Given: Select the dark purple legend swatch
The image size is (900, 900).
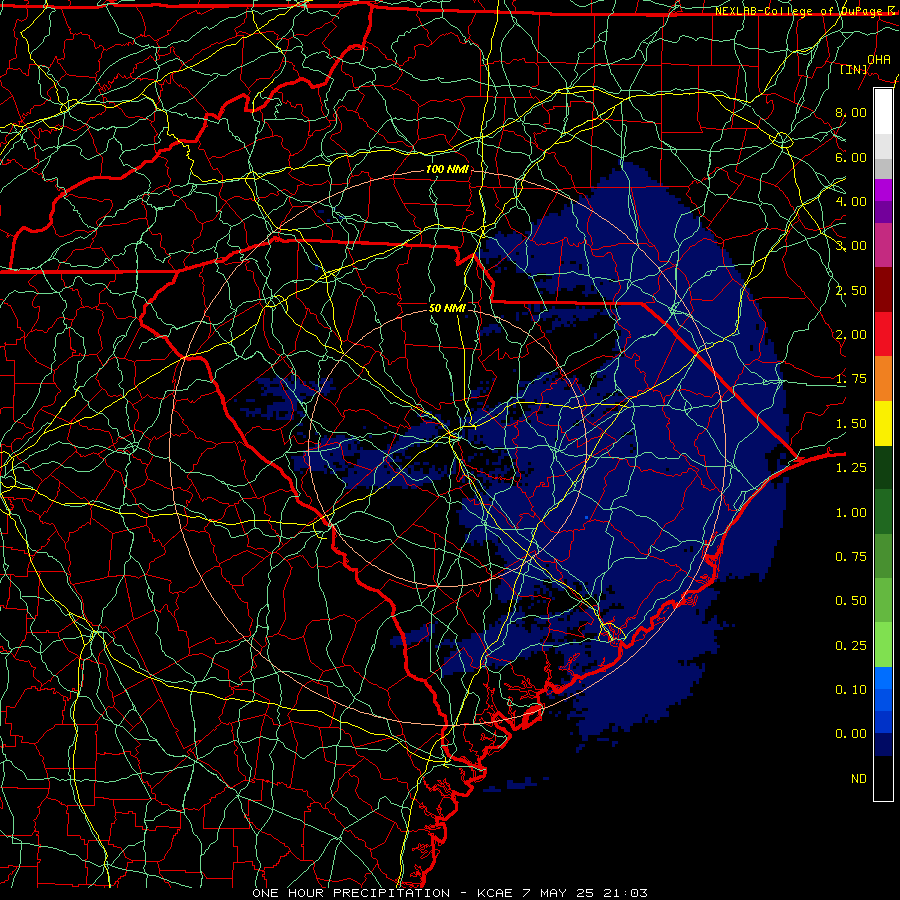Looking at the screenshot, I should point(883,212).
